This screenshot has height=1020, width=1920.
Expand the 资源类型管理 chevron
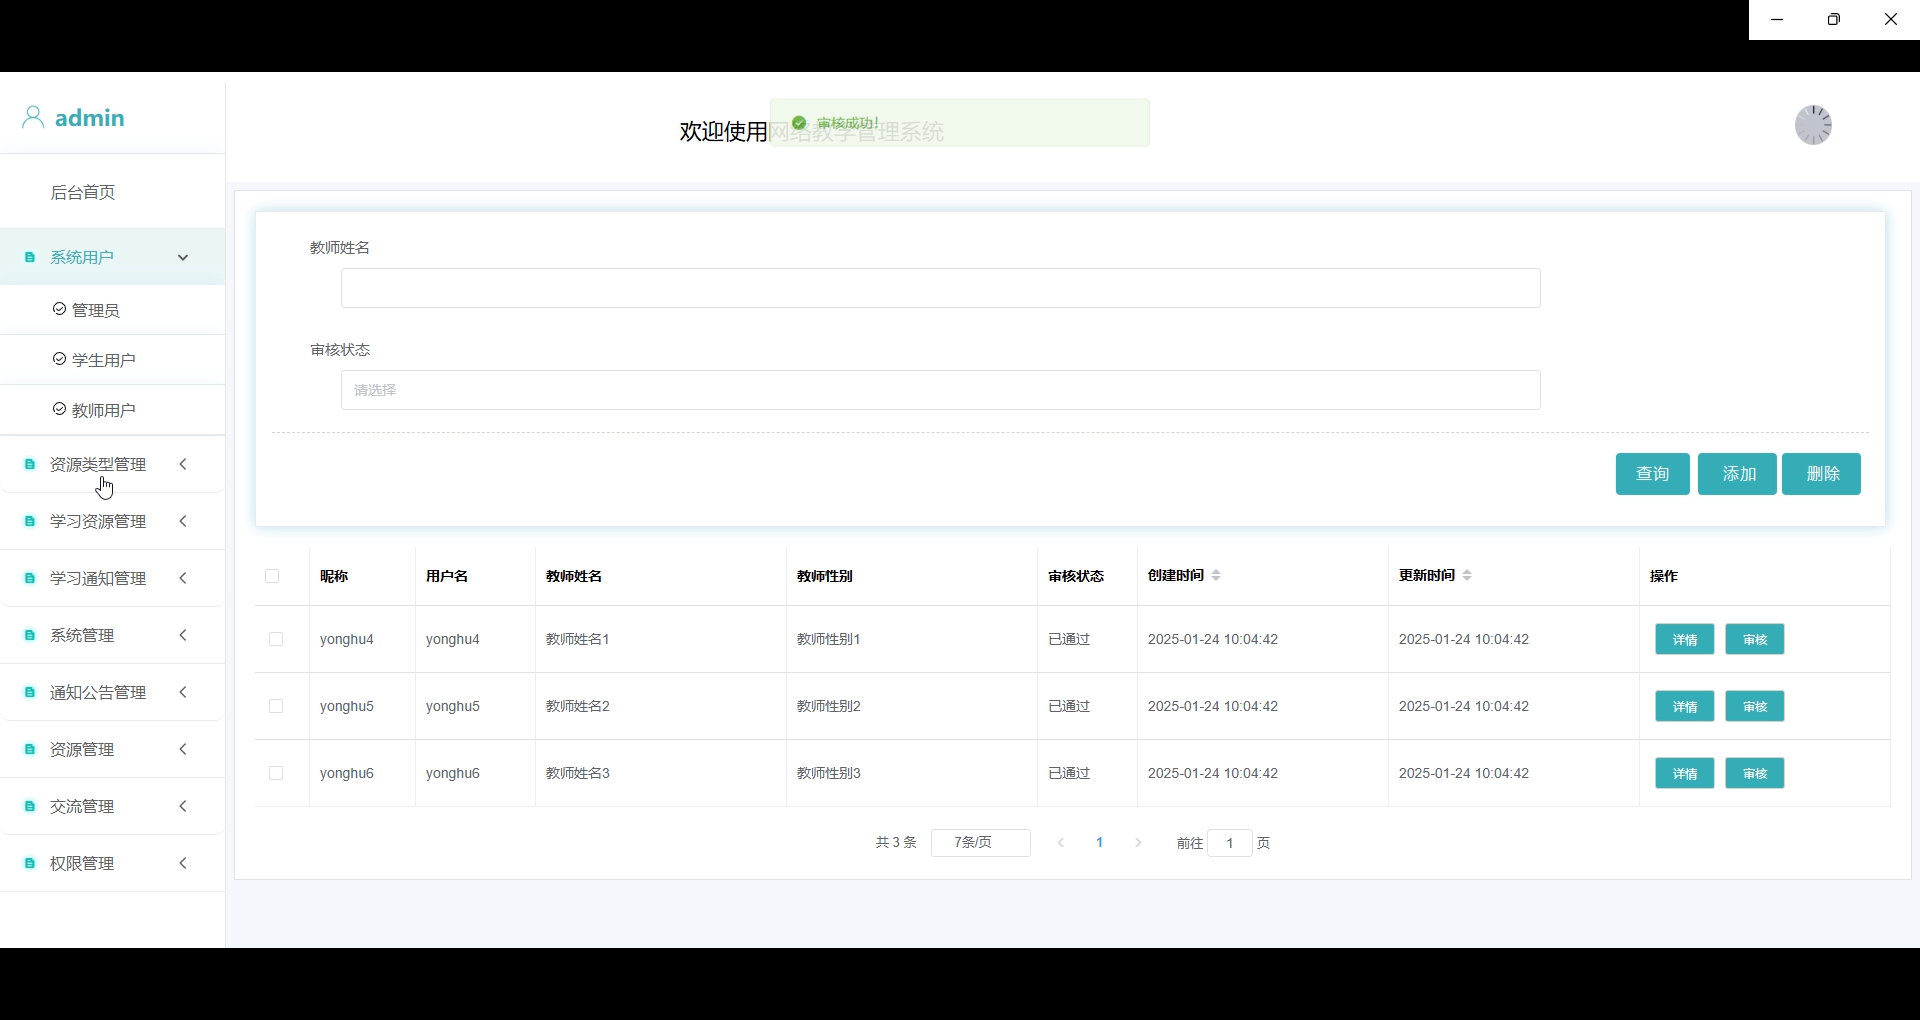coord(183,464)
